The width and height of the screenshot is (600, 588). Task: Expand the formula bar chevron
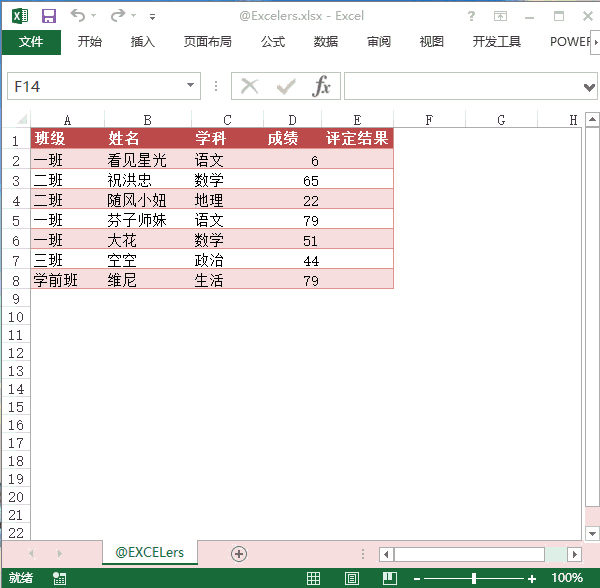click(x=589, y=87)
